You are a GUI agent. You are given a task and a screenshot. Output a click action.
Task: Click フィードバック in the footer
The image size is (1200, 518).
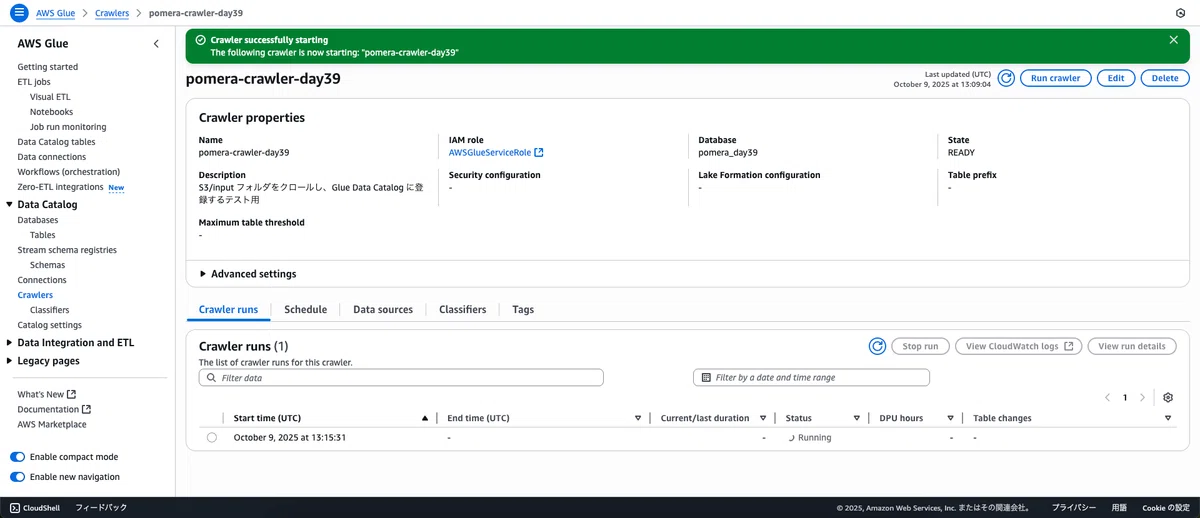click(101, 508)
